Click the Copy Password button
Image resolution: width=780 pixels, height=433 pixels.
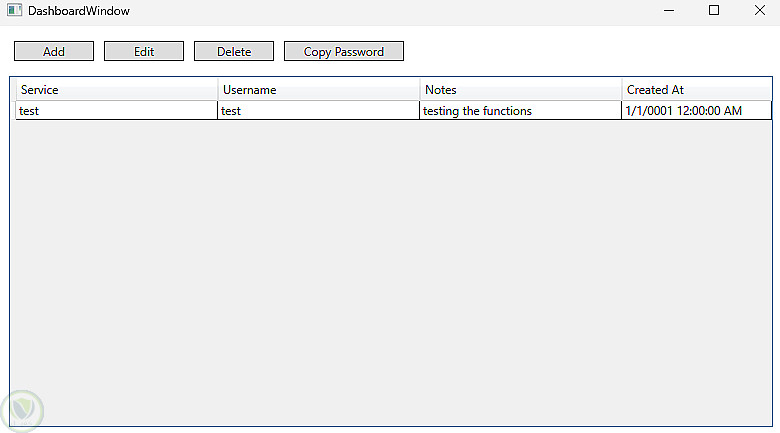tap(344, 51)
